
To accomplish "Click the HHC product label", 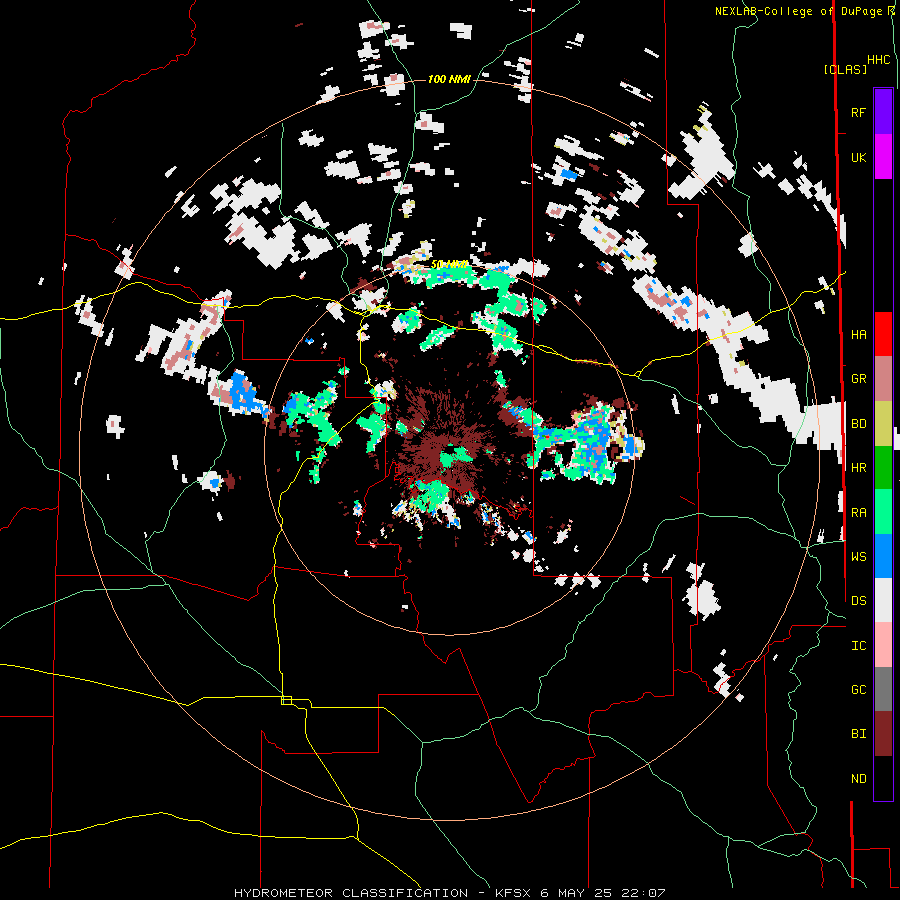I will (x=879, y=60).
